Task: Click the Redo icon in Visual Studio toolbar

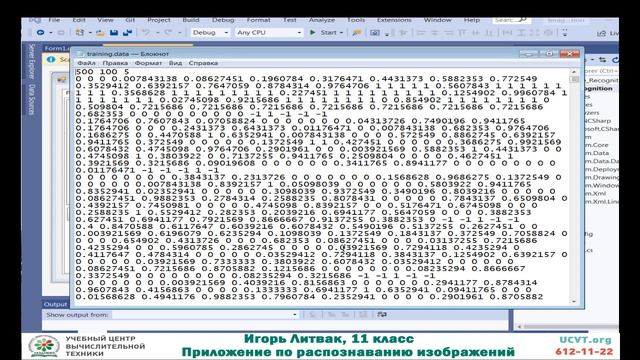Action: [168, 33]
